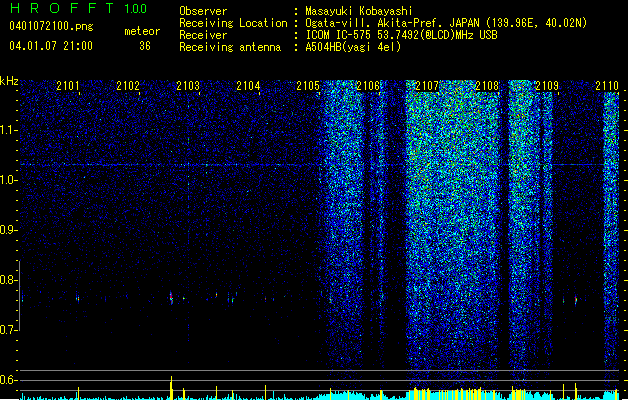Click the bright meteor echo just before 2103

click(171, 298)
